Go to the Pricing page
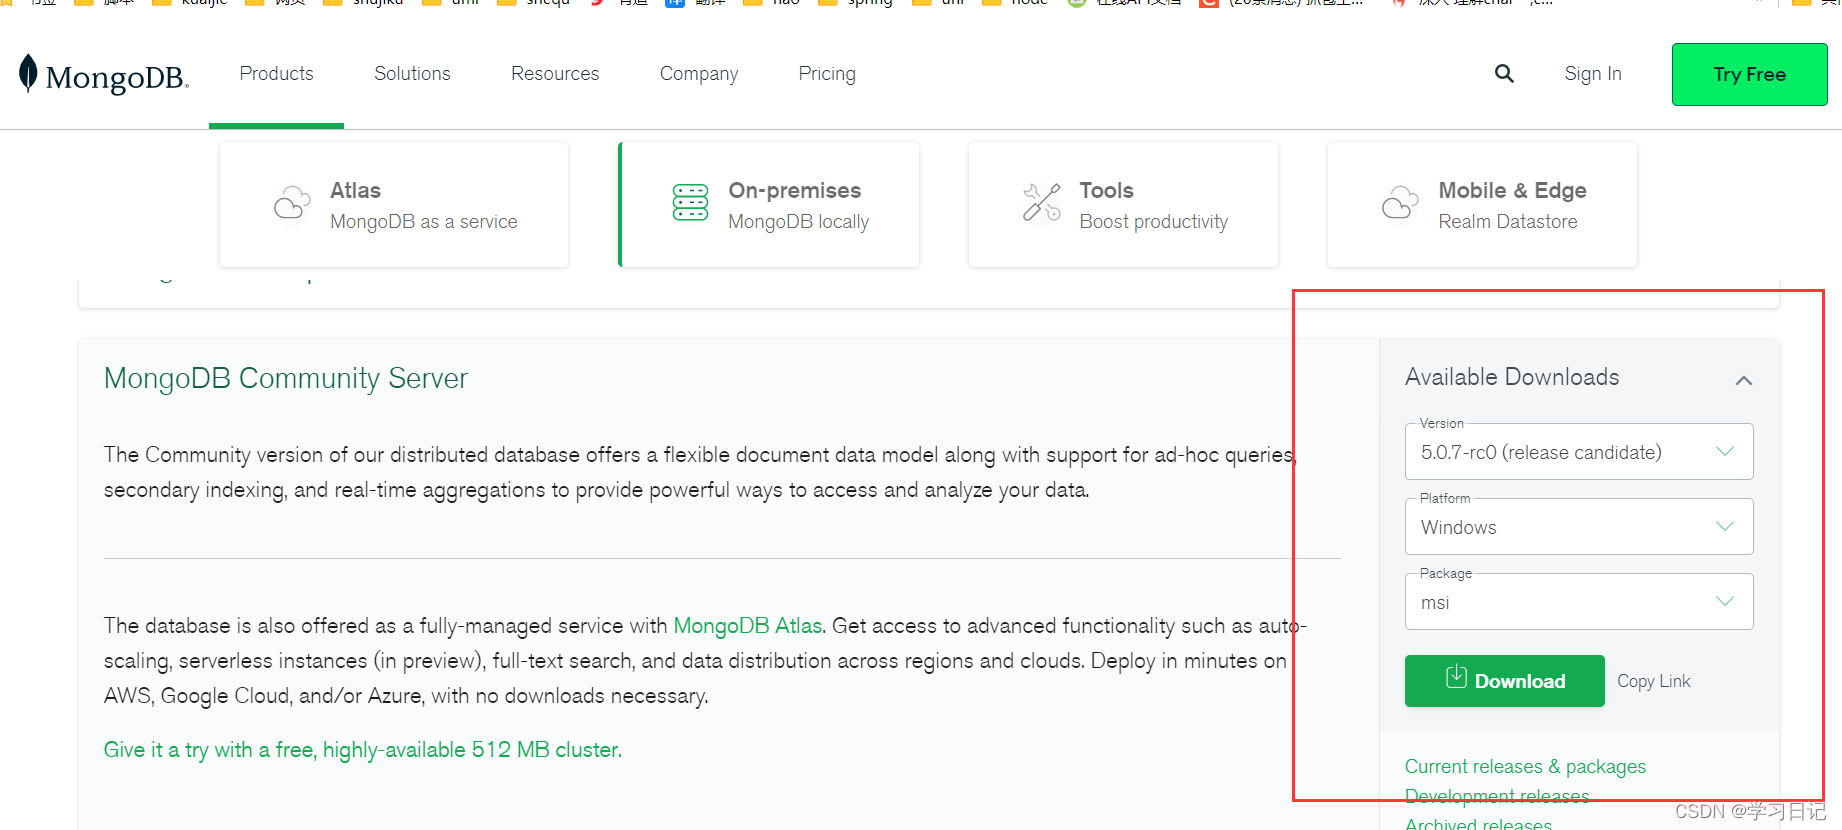 click(x=827, y=74)
